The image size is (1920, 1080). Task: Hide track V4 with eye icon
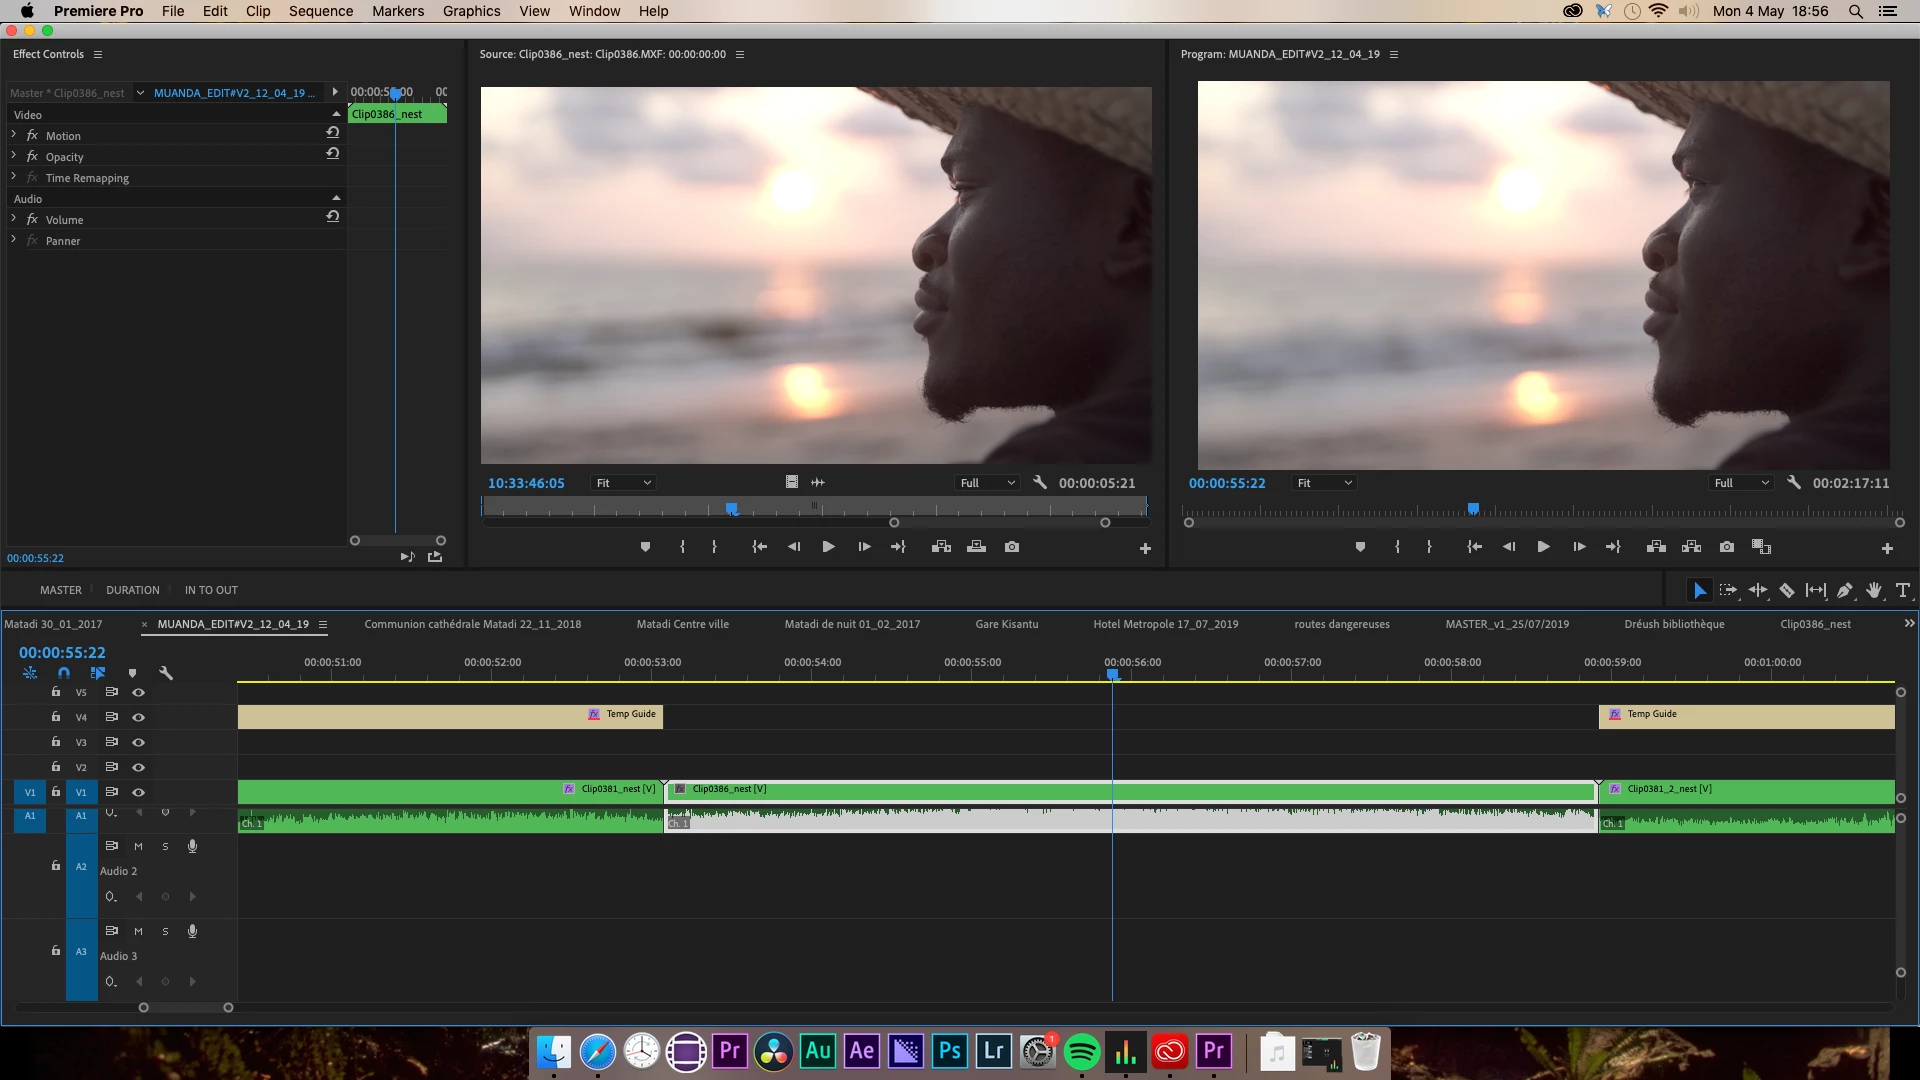pyautogui.click(x=139, y=717)
